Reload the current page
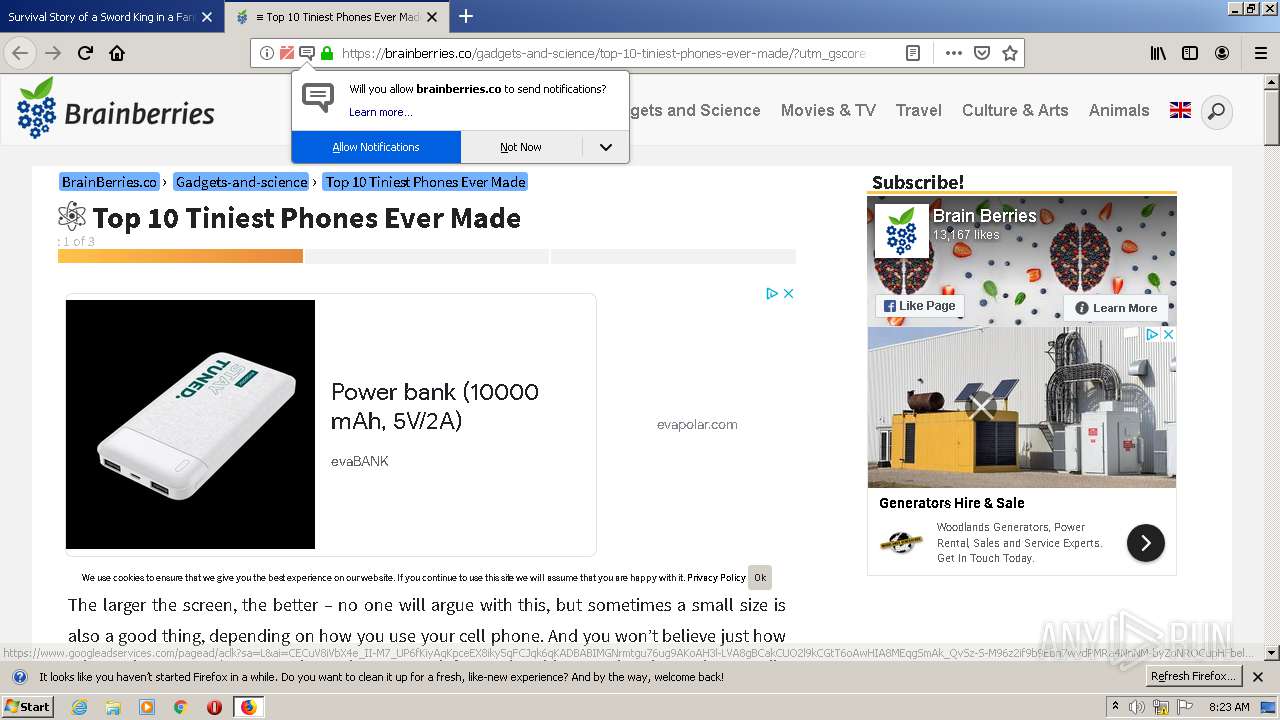Image resolution: width=1280 pixels, height=720 pixels. coord(85,53)
